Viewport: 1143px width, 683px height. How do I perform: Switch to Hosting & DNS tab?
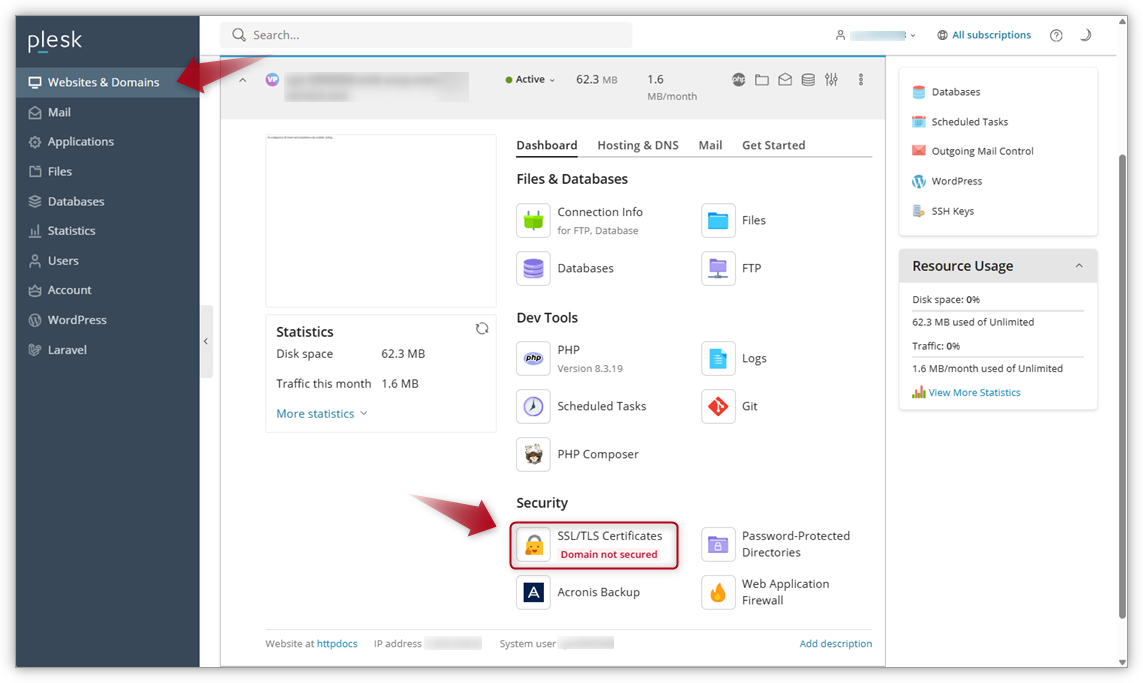pos(637,146)
